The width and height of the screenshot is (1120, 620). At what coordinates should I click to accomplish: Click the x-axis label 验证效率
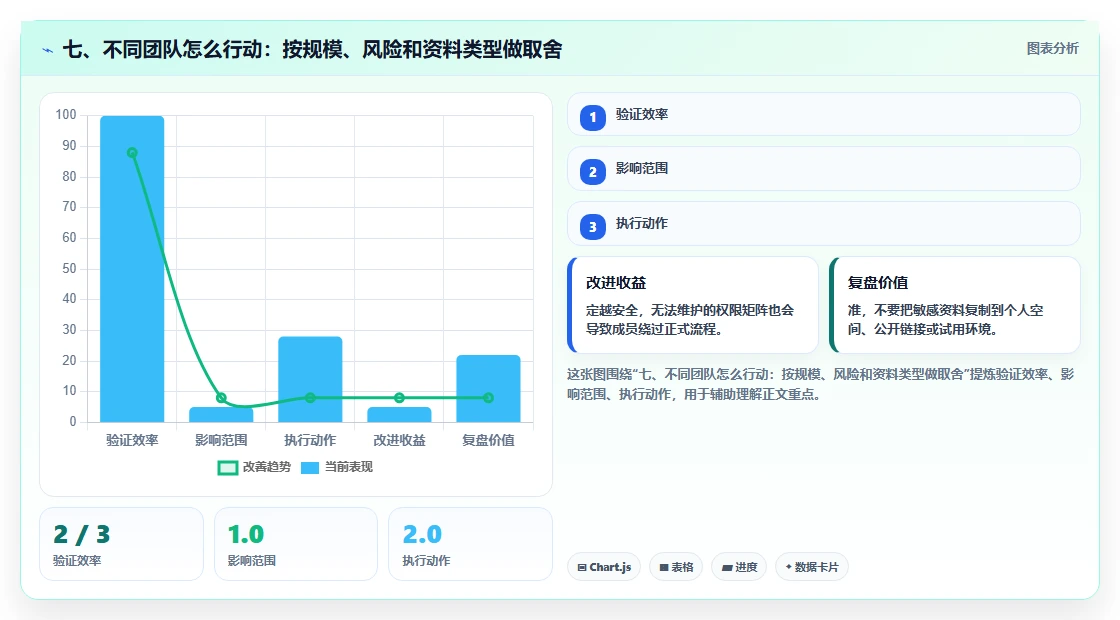point(132,441)
